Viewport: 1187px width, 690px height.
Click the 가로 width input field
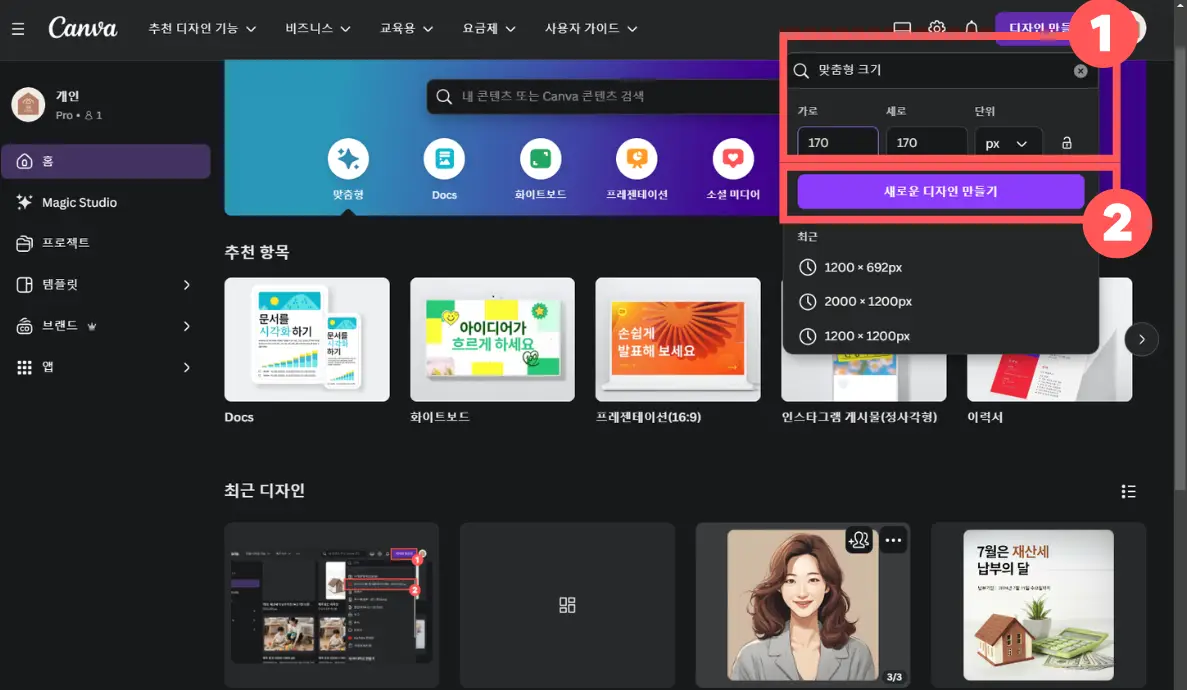click(838, 142)
